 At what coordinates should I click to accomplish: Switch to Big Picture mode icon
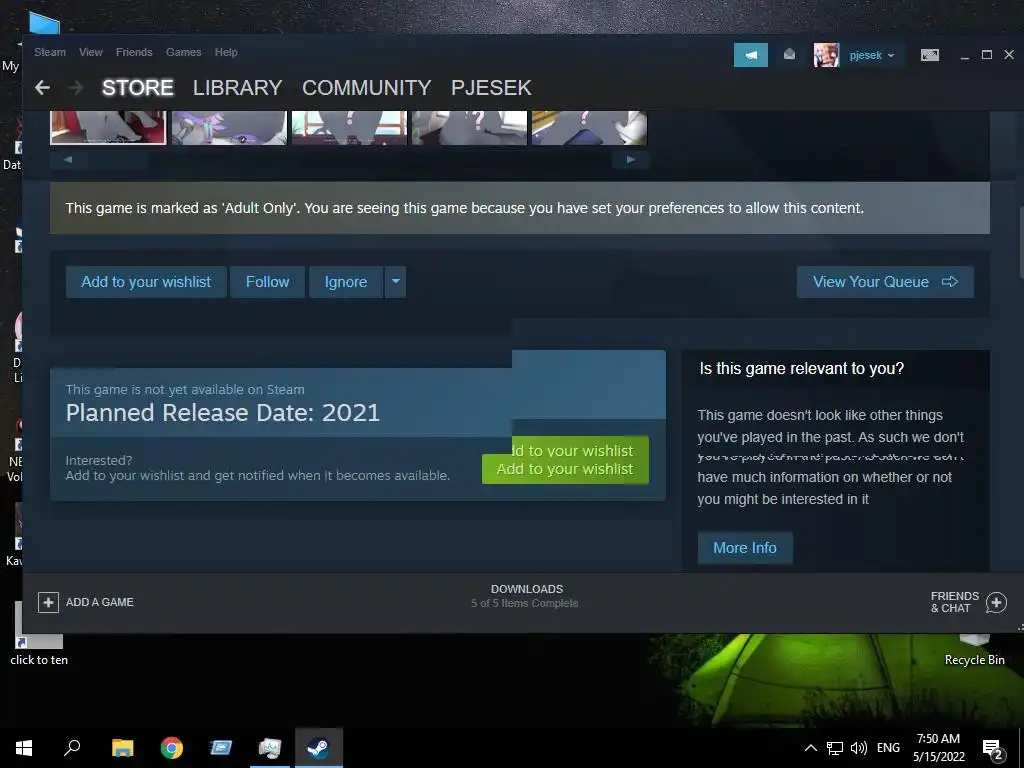pyautogui.click(x=929, y=55)
